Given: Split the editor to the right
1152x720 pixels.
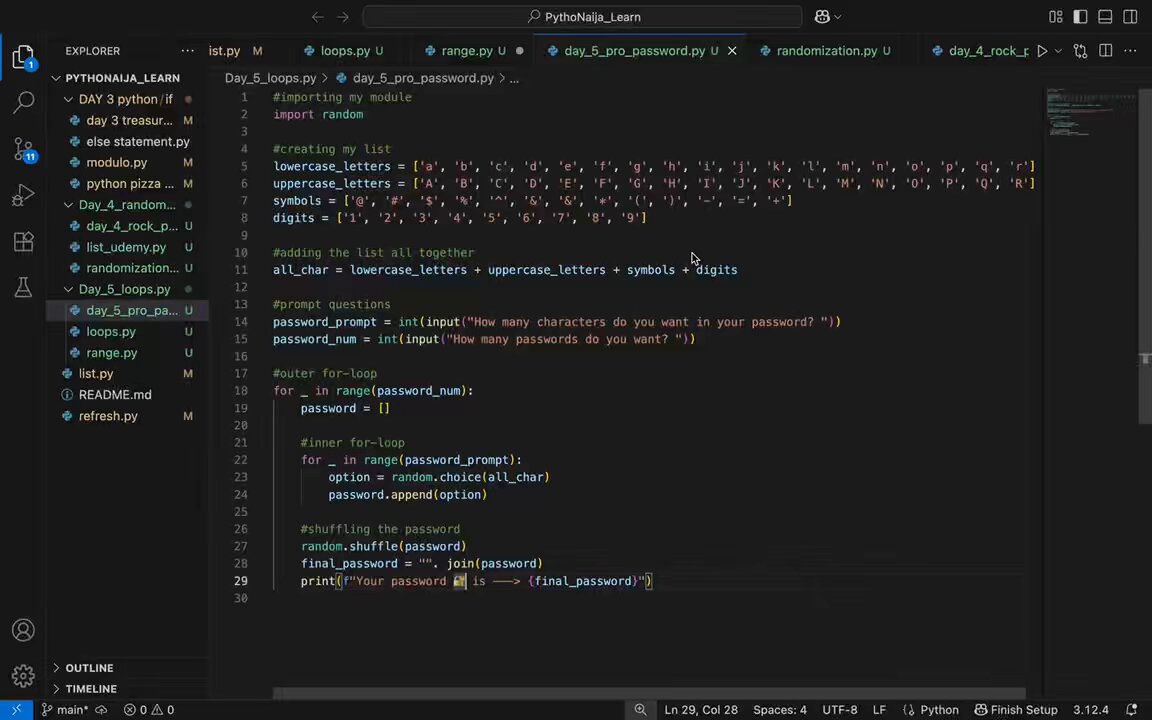Looking at the screenshot, I should 1105,51.
